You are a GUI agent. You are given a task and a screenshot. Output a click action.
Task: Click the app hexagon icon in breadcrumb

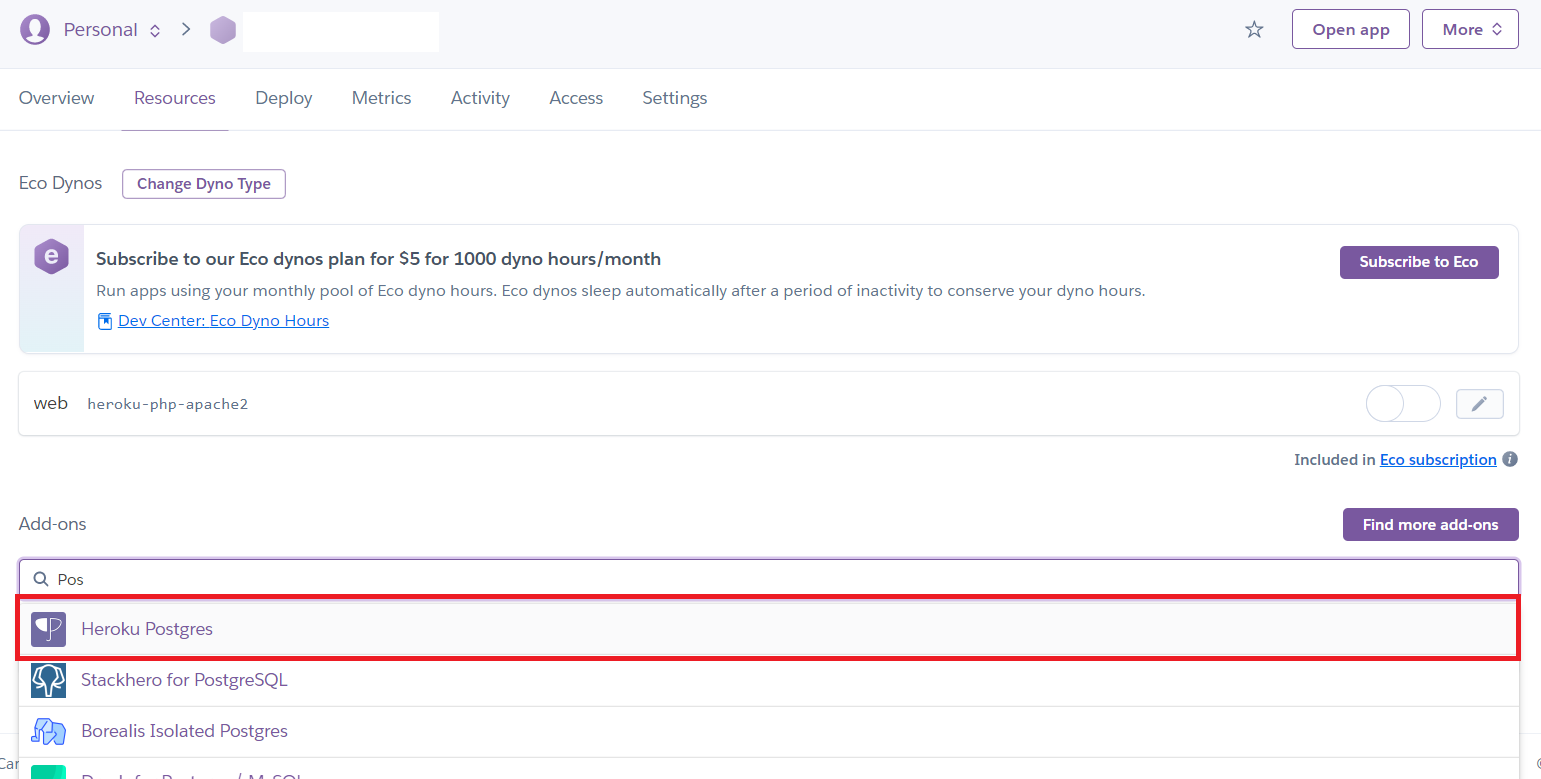[x=223, y=30]
